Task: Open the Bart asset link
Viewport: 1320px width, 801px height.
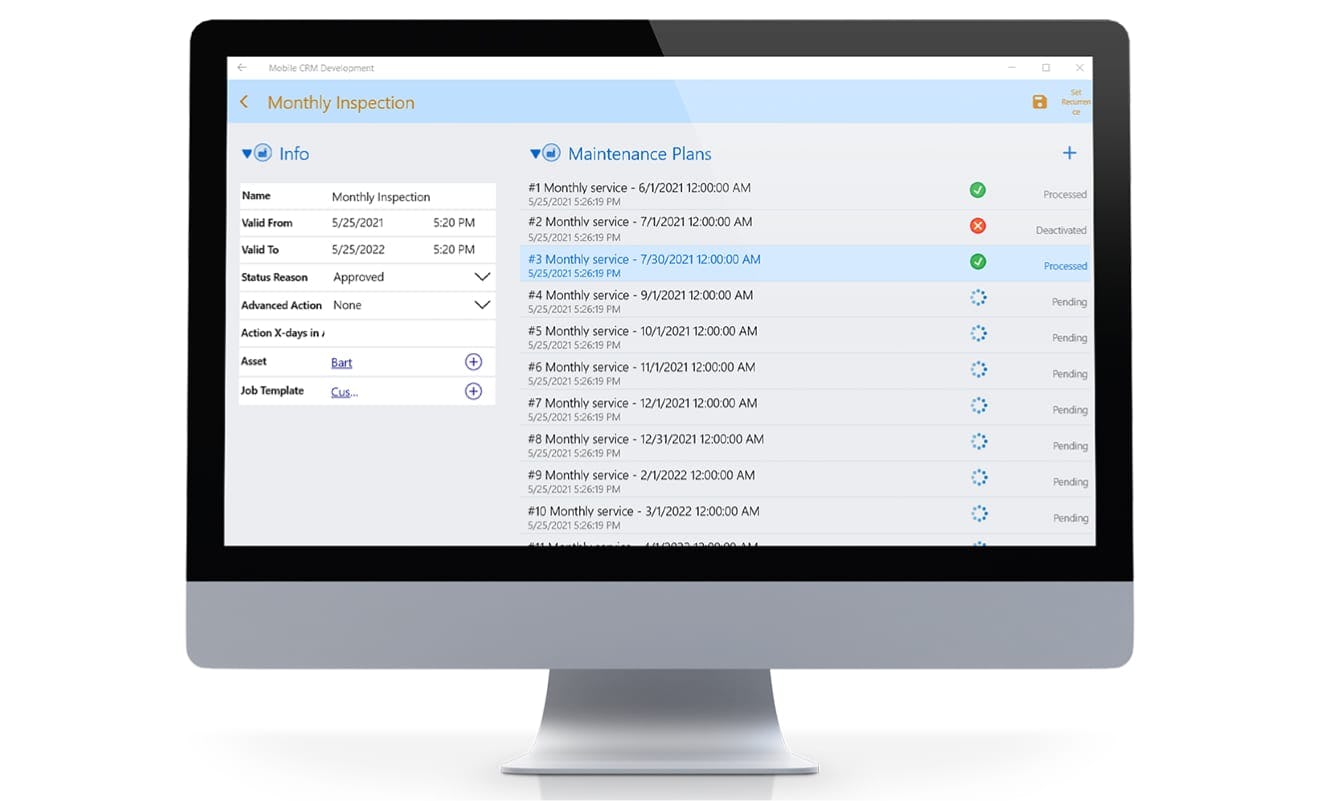Action: pyautogui.click(x=341, y=362)
